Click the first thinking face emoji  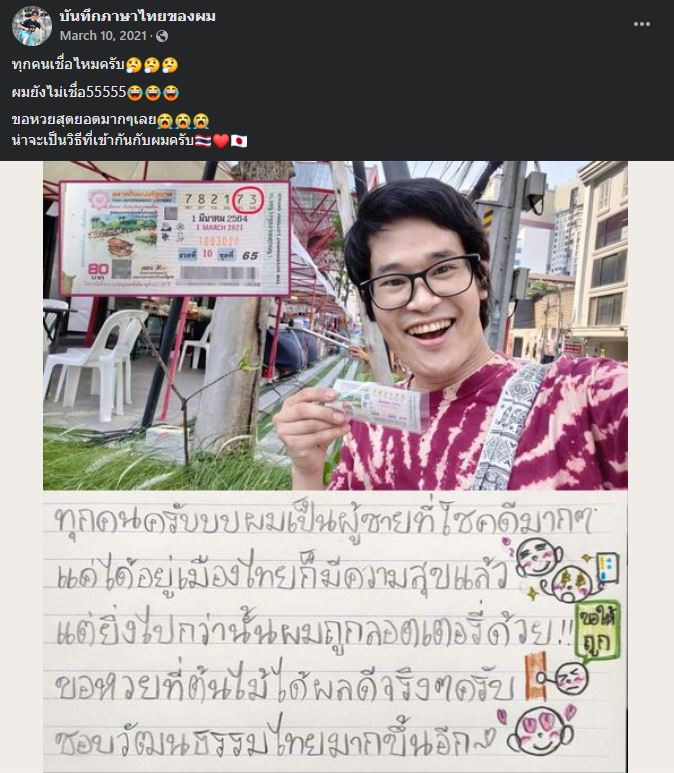(134, 65)
